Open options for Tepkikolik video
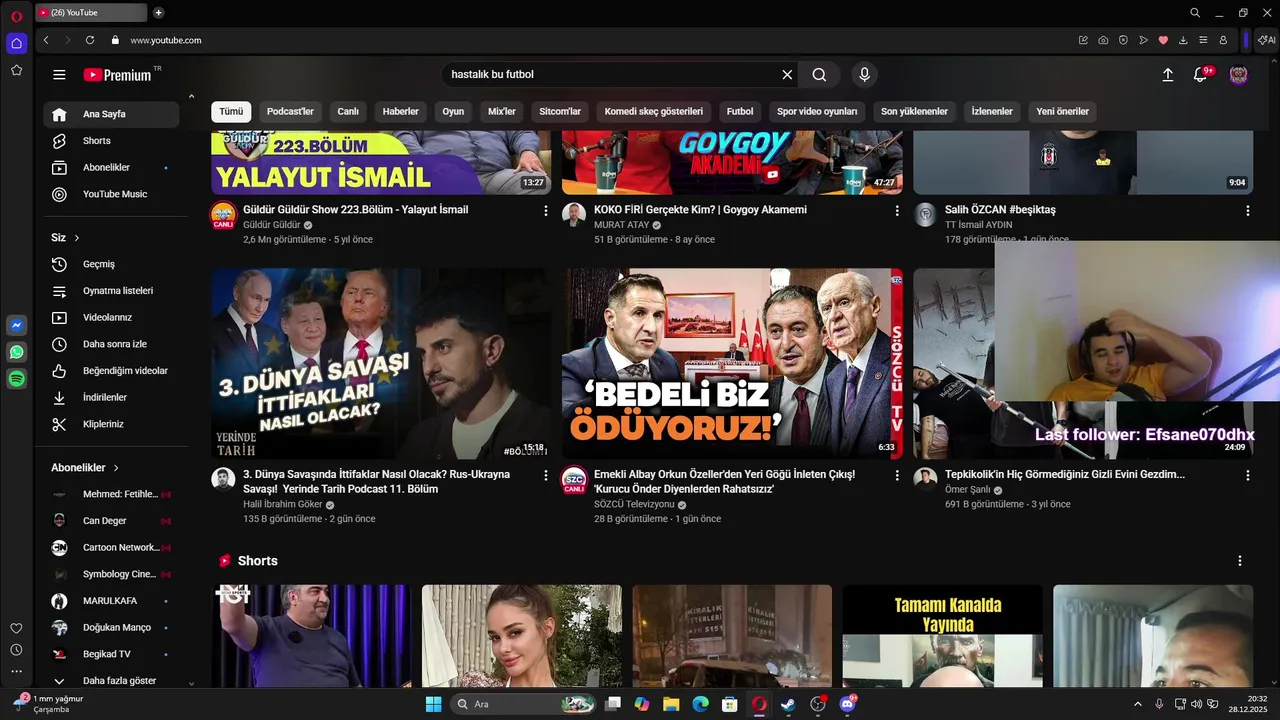Image resolution: width=1280 pixels, height=720 pixels. (x=1247, y=475)
